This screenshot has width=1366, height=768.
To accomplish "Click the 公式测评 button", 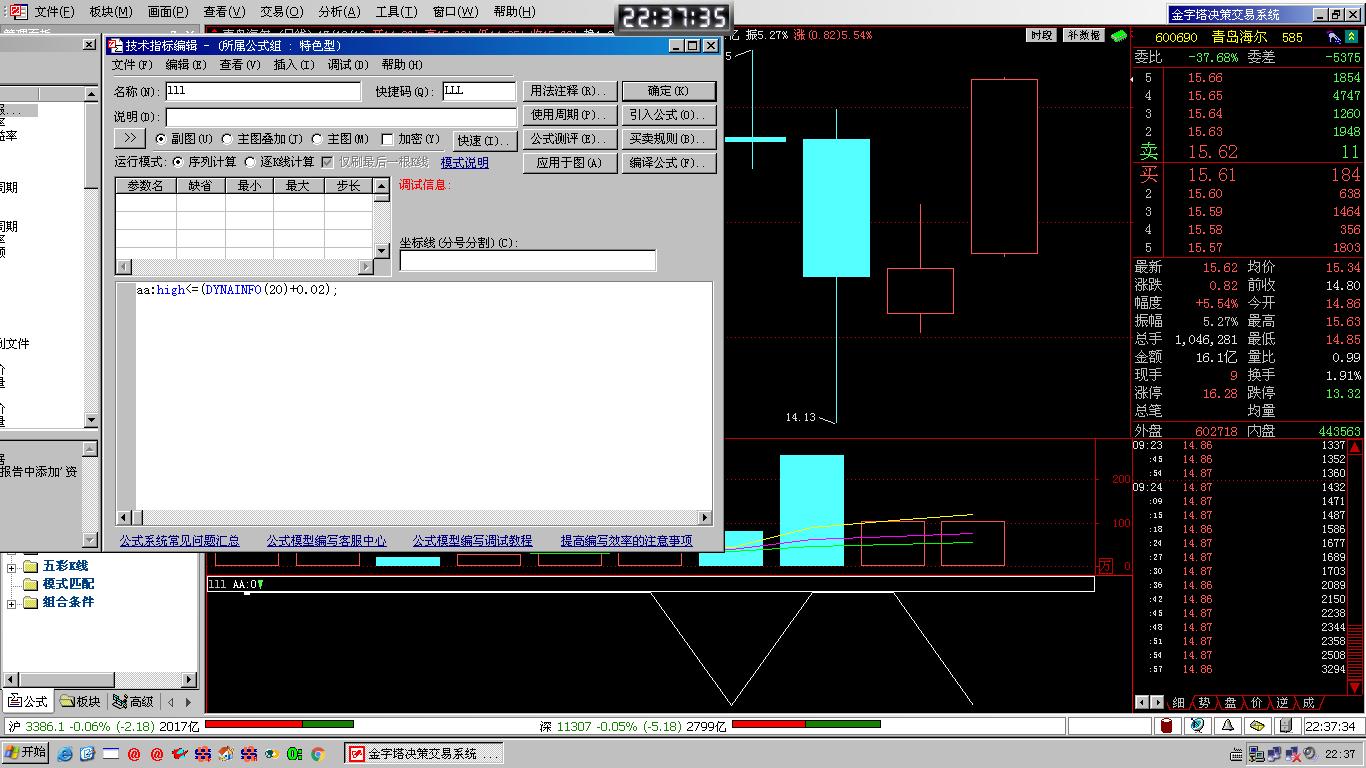I will click(x=570, y=139).
